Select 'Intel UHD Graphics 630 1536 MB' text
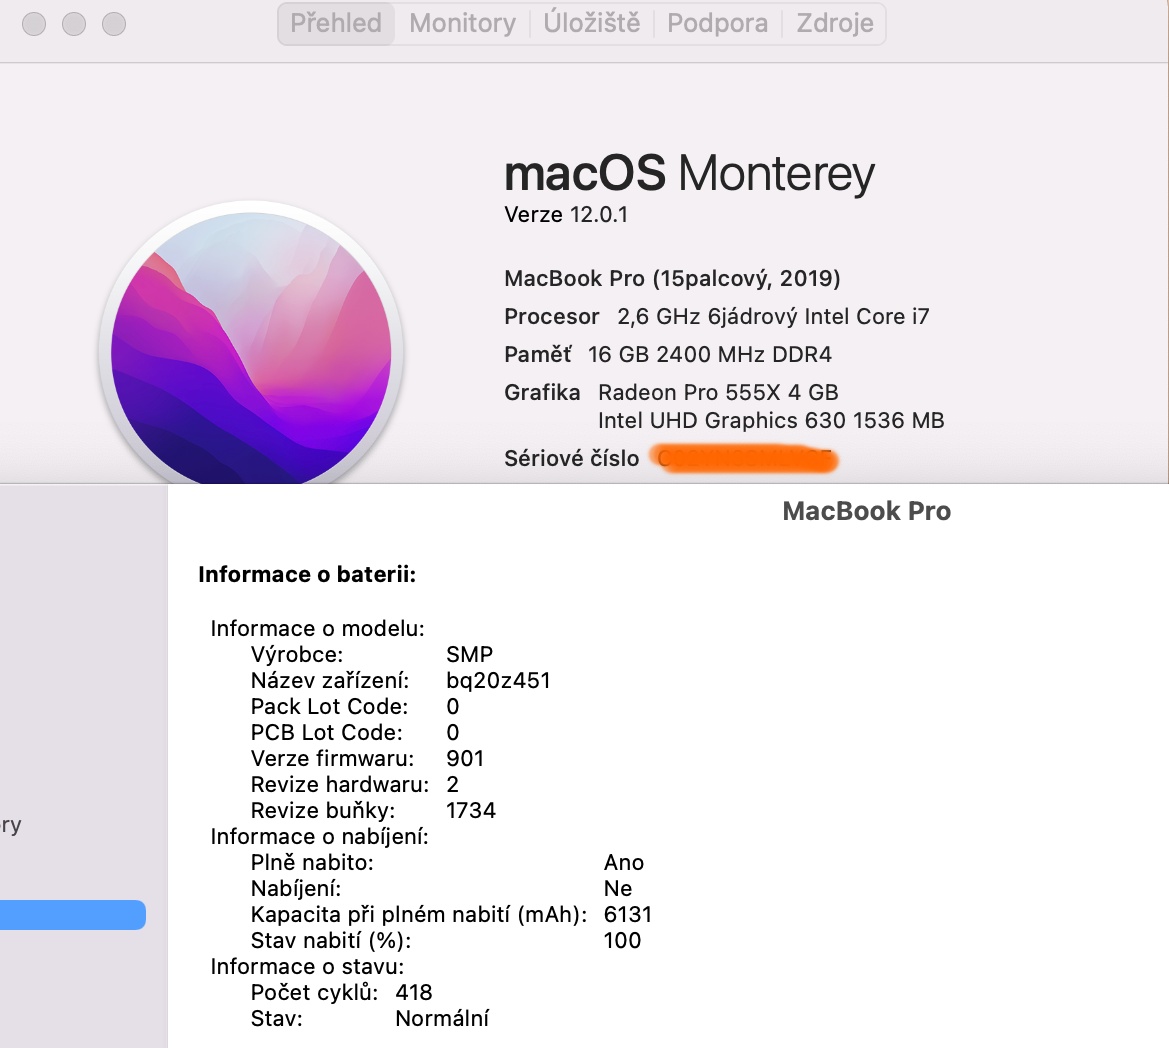 coord(771,420)
